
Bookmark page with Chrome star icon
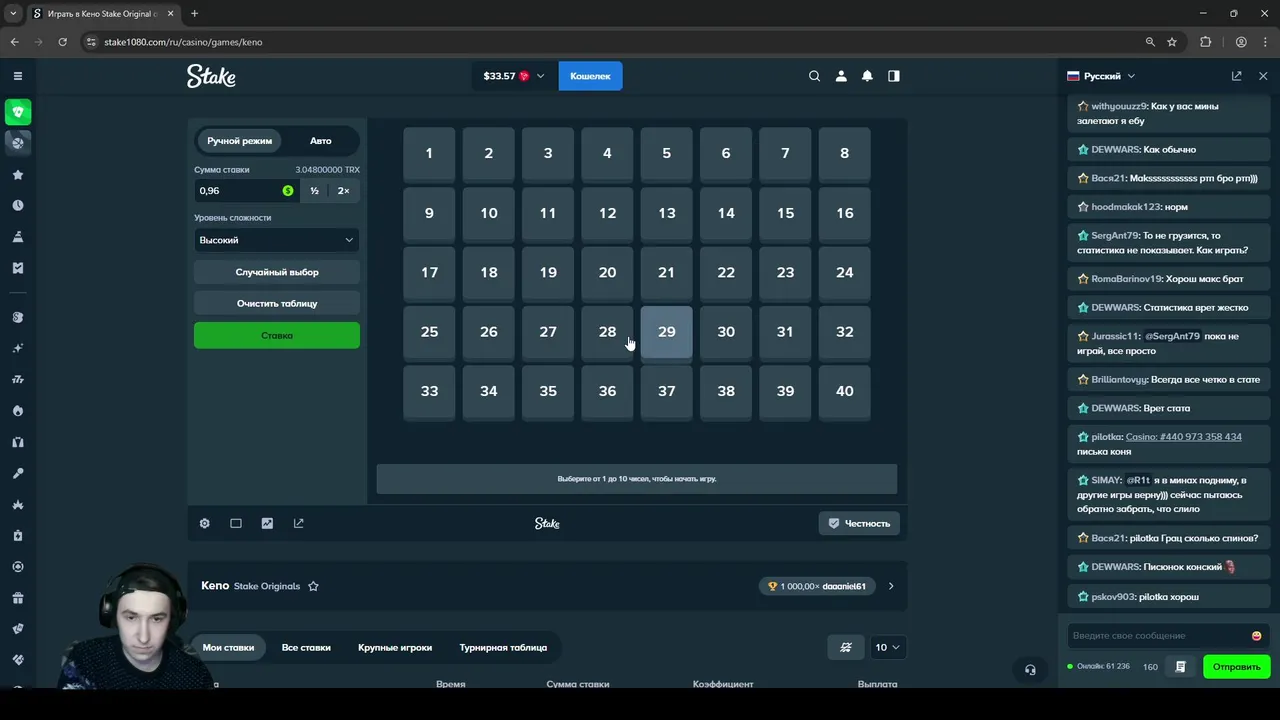1172,42
